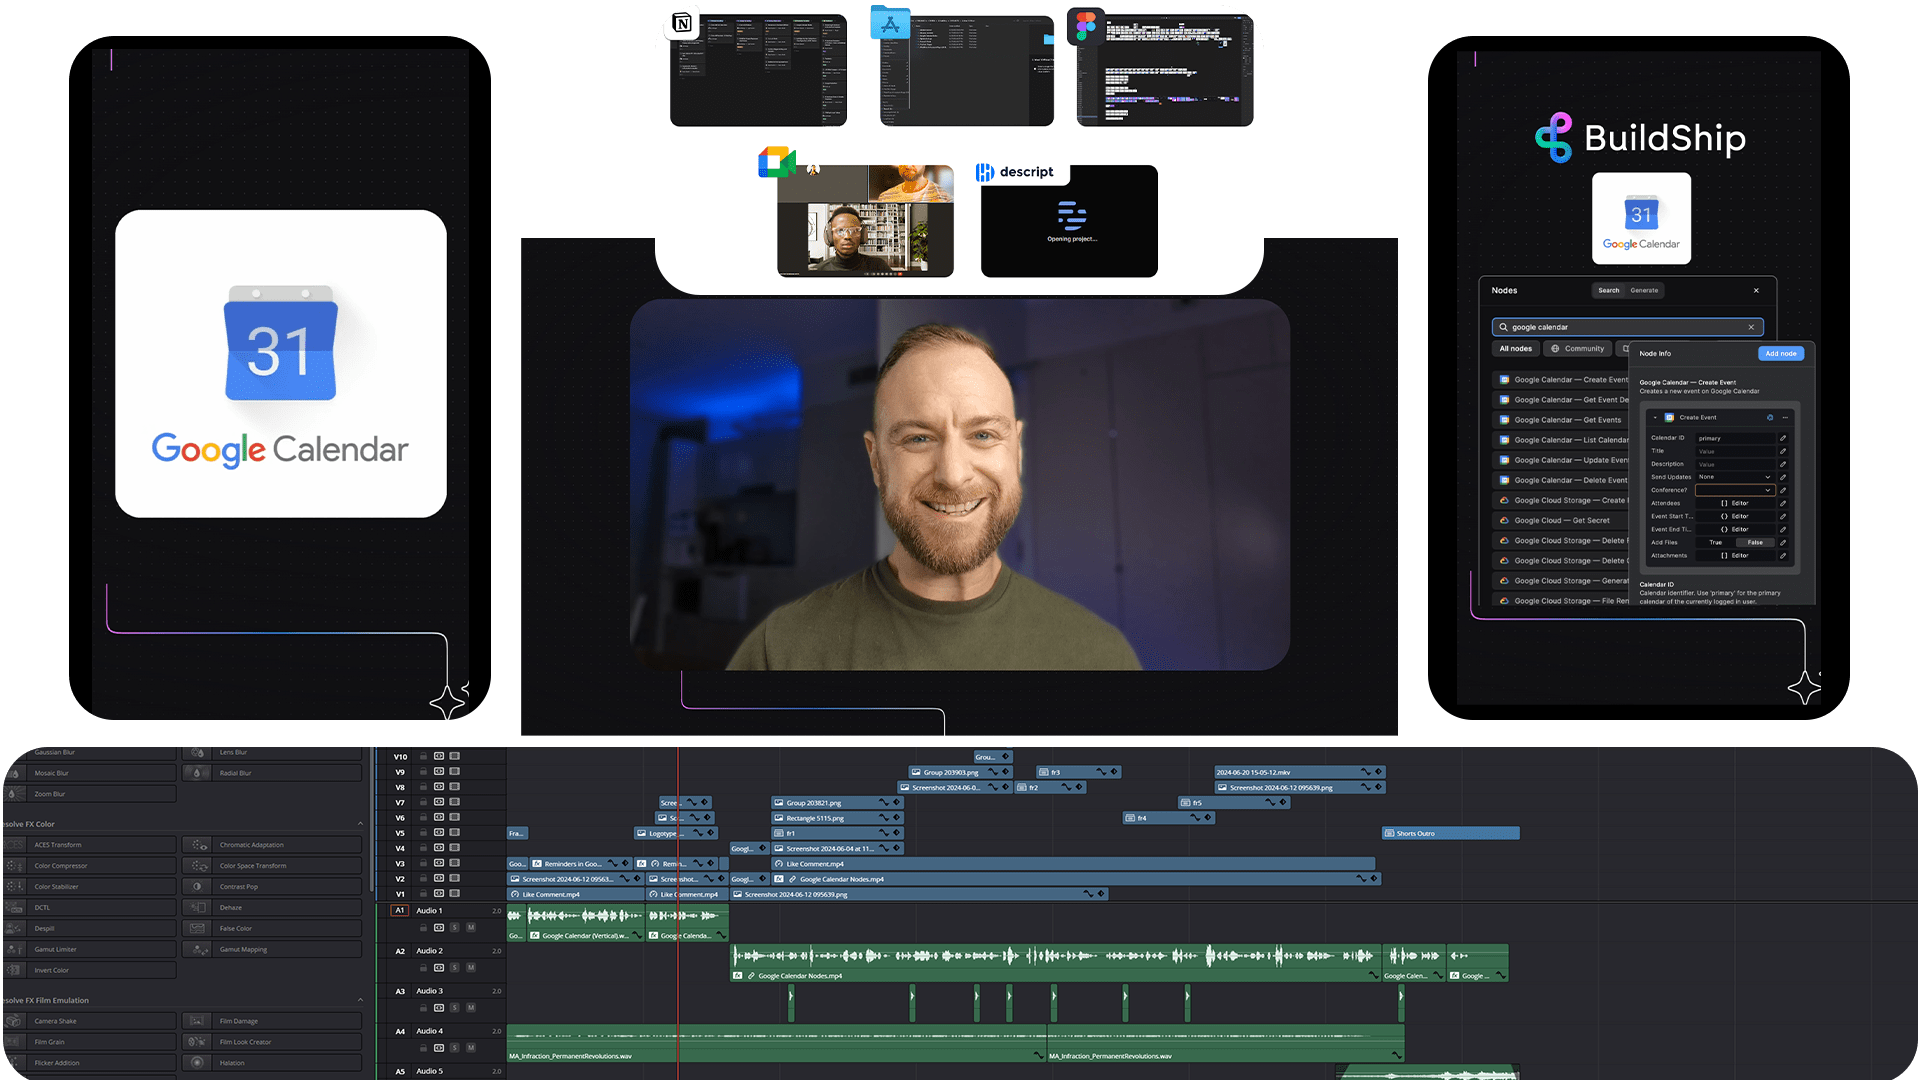
Task: Toggle lock on video track V1
Action: pos(424,894)
